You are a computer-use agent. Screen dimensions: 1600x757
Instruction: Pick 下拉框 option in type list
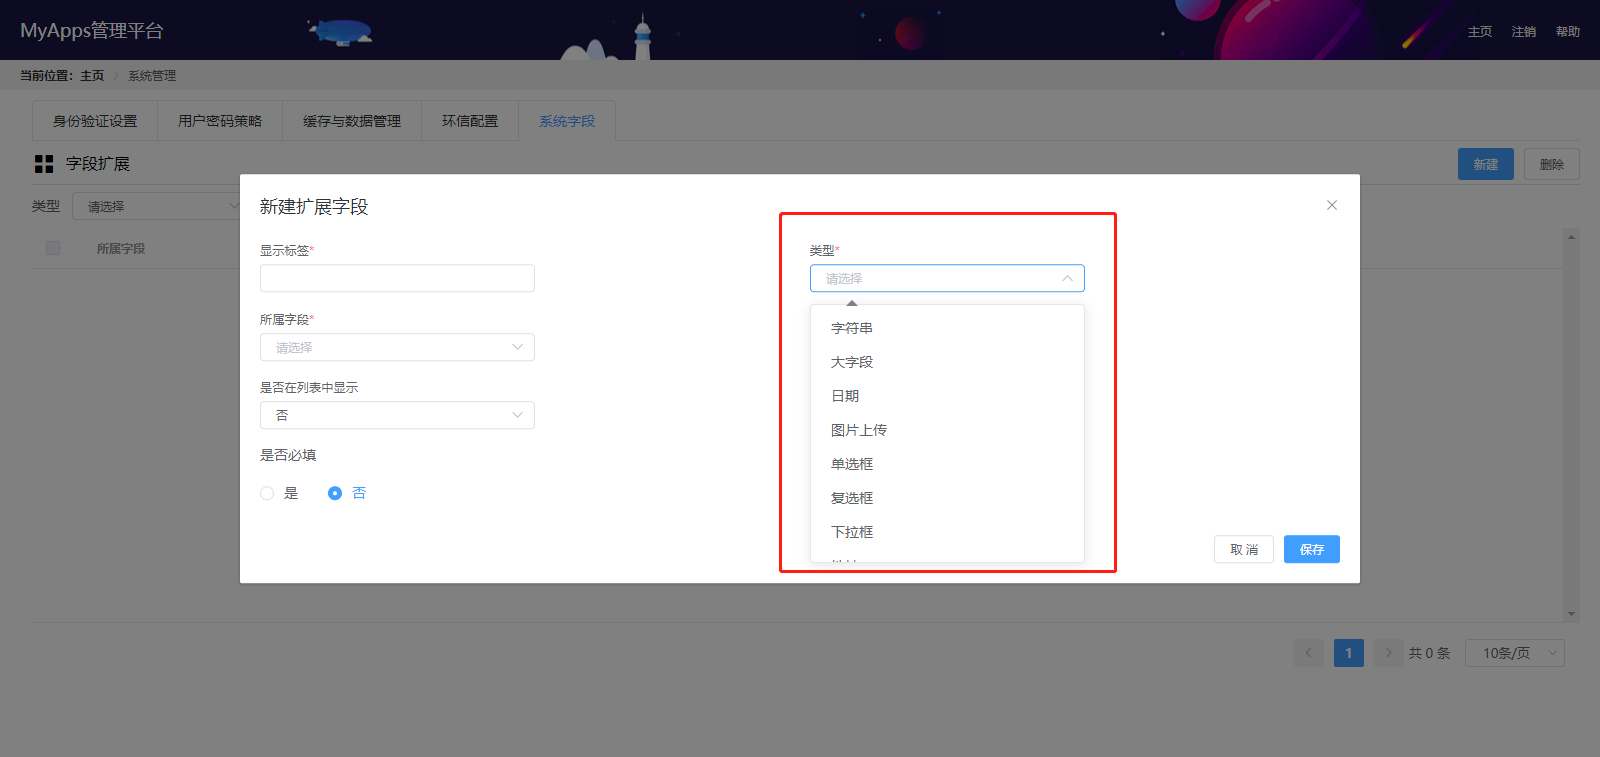[852, 532]
